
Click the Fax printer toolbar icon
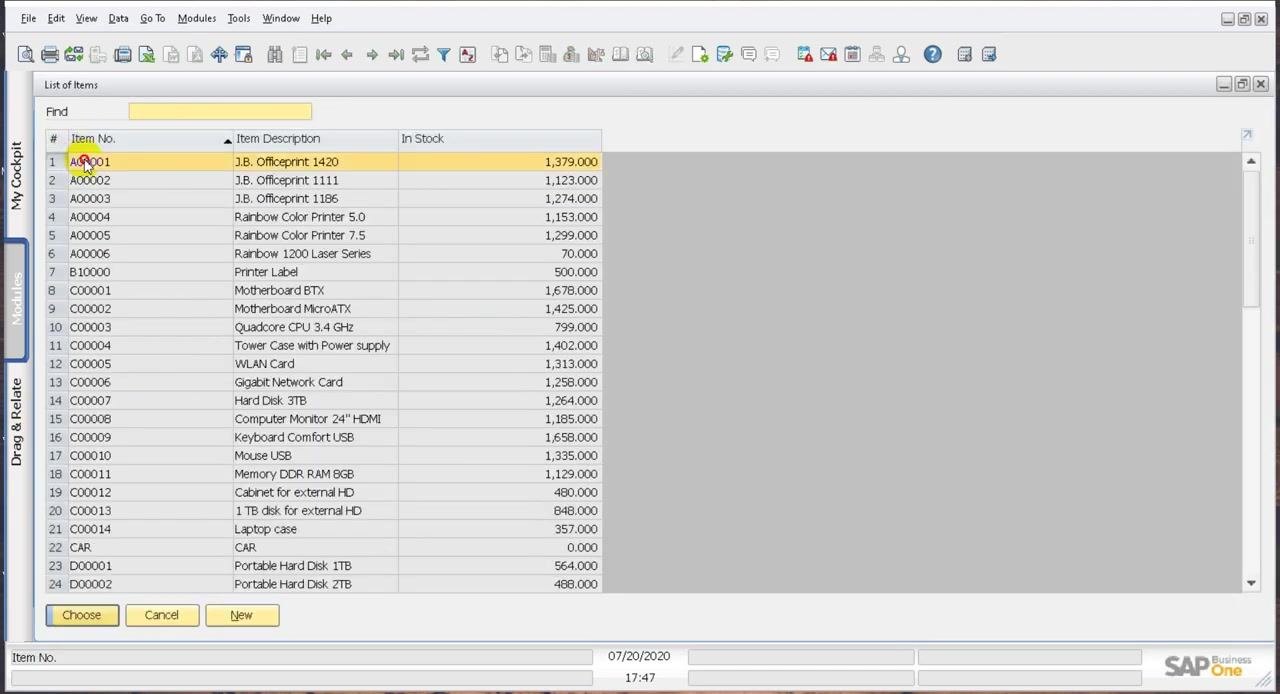tap(122, 55)
